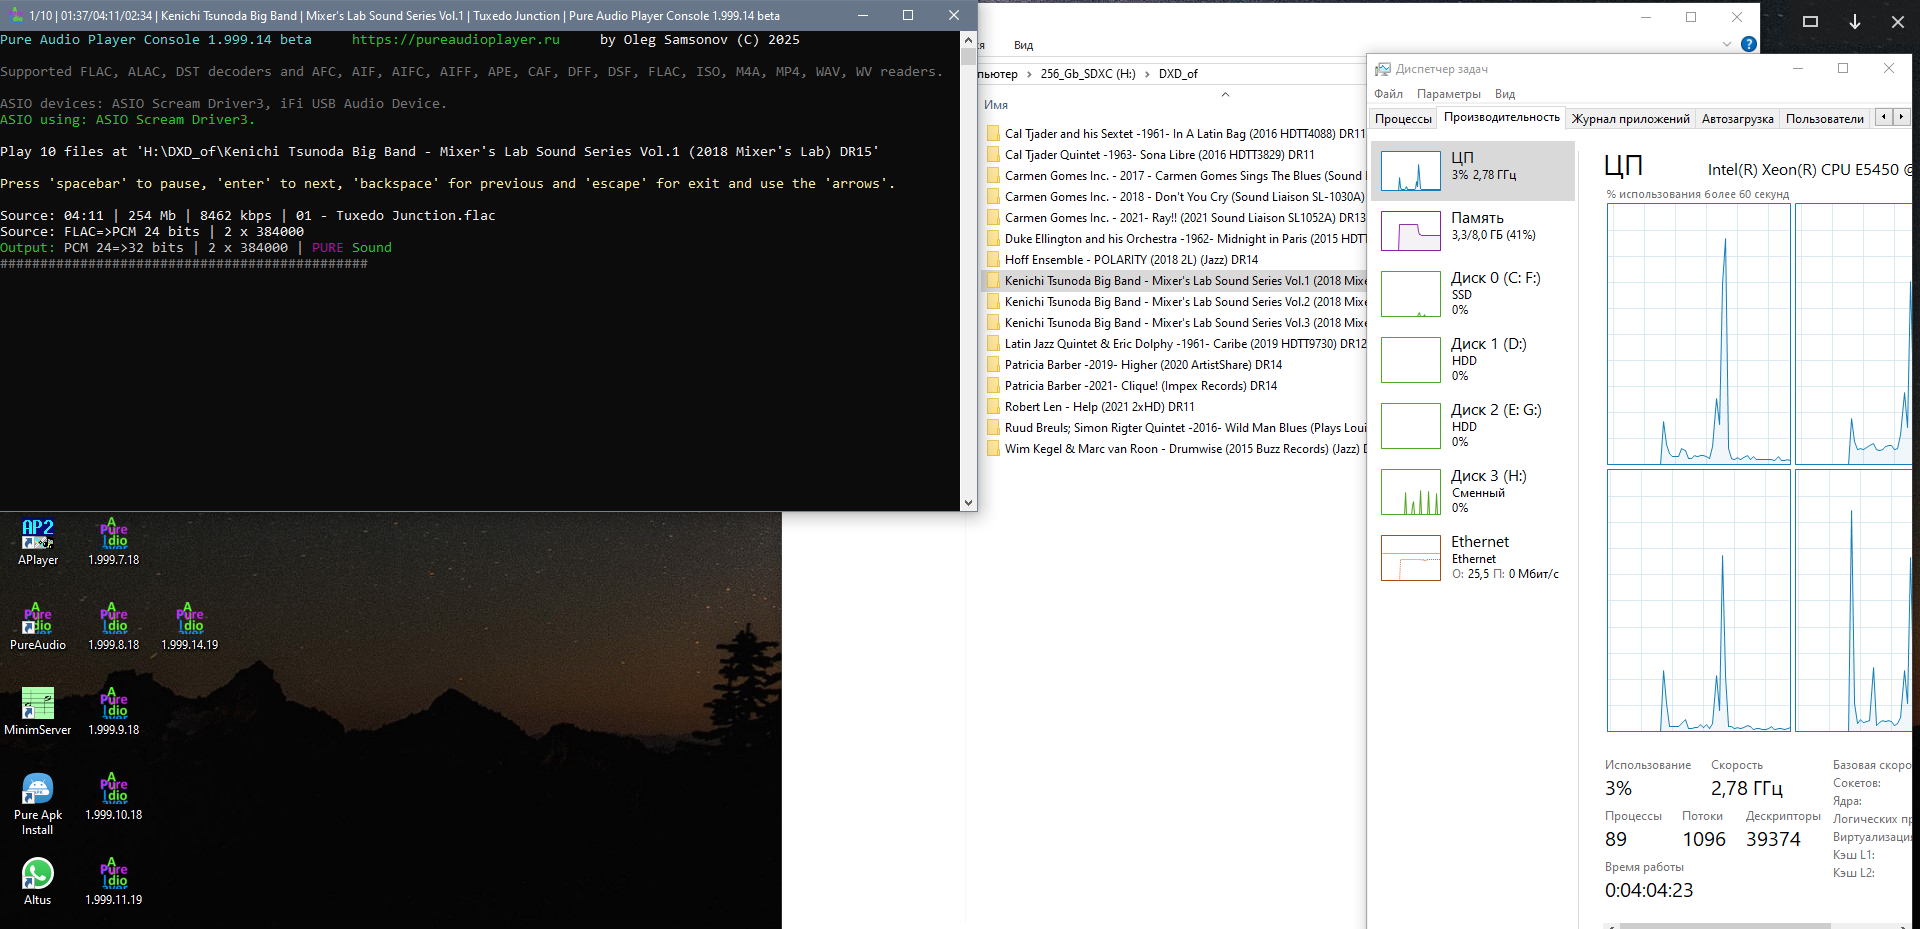Click the playback progress hash bar
This screenshot has width=1920, height=929.
pyautogui.click(x=184, y=264)
